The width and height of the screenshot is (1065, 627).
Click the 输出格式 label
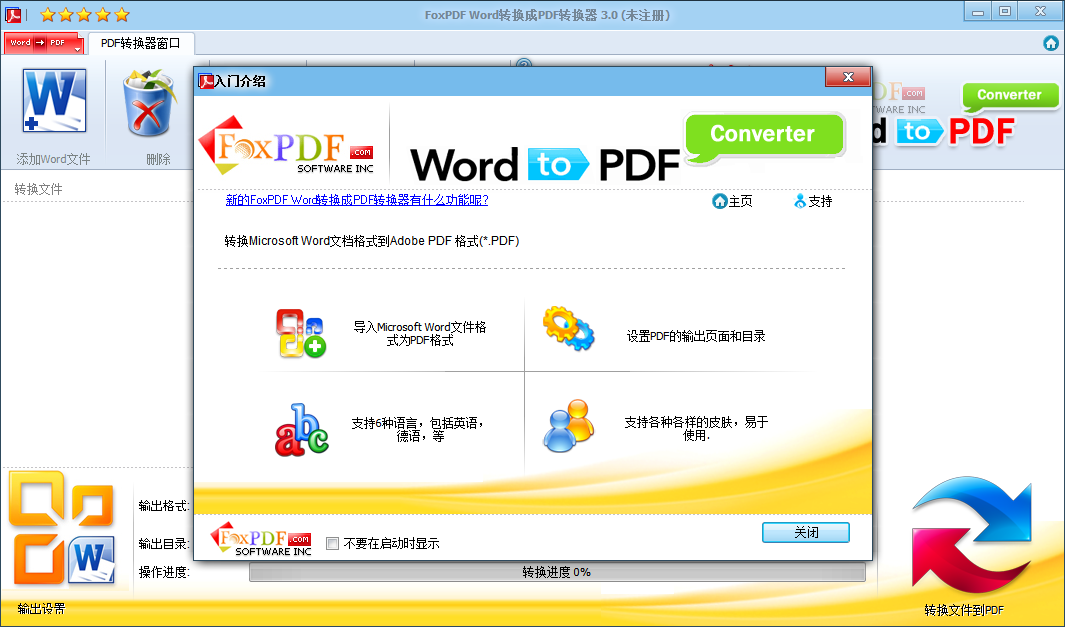tap(164, 505)
